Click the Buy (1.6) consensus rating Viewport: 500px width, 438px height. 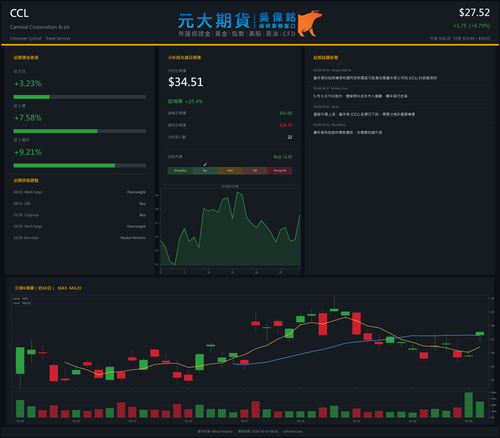tap(283, 157)
